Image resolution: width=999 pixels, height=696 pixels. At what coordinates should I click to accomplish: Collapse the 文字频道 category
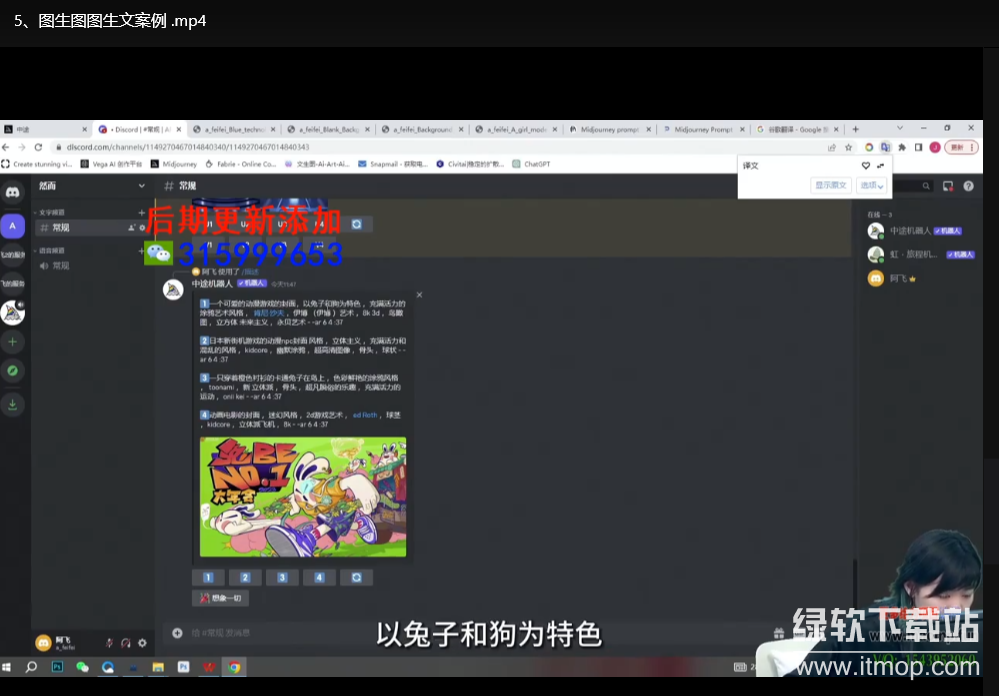(x=50, y=212)
